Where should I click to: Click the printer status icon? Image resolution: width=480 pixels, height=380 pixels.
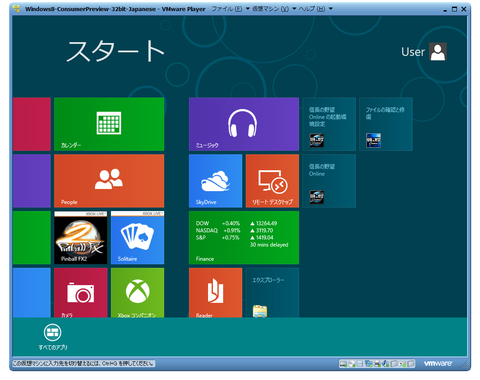[x=377, y=364]
